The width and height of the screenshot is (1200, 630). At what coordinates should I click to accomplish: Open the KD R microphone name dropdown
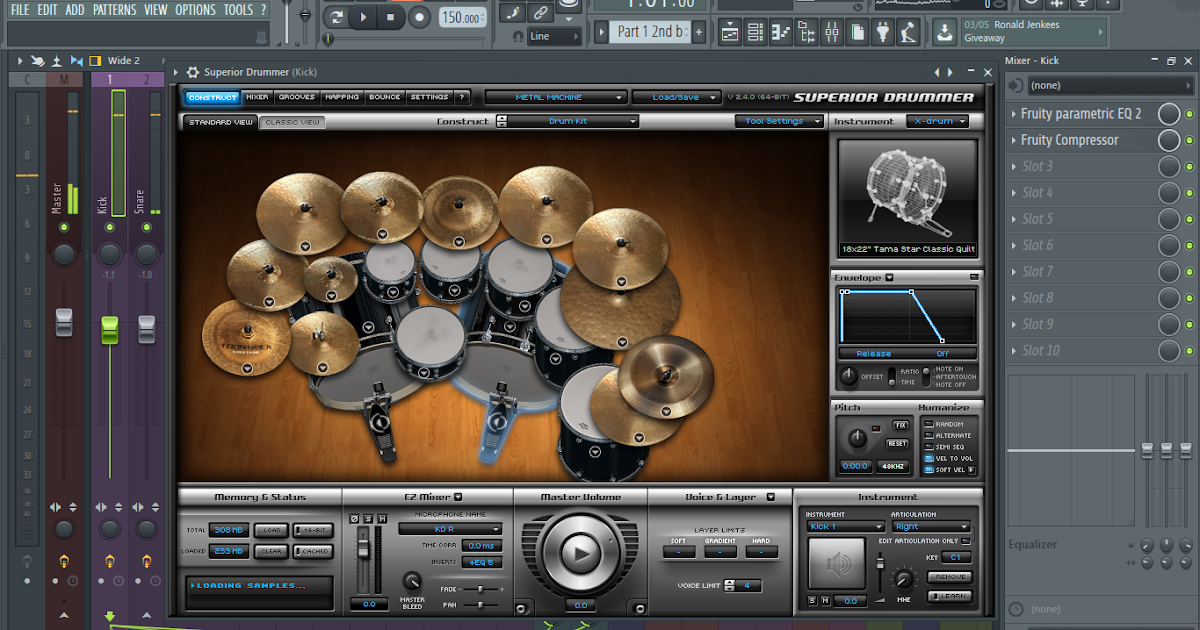pyautogui.click(x=449, y=528)
